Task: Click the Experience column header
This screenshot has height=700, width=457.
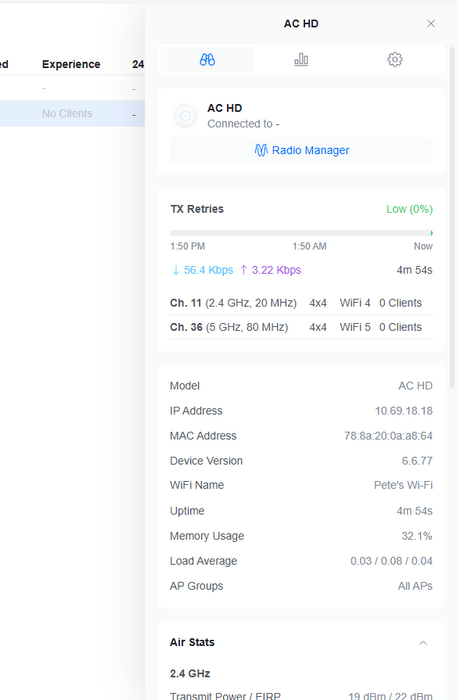Action: click(x=71, y=64)
